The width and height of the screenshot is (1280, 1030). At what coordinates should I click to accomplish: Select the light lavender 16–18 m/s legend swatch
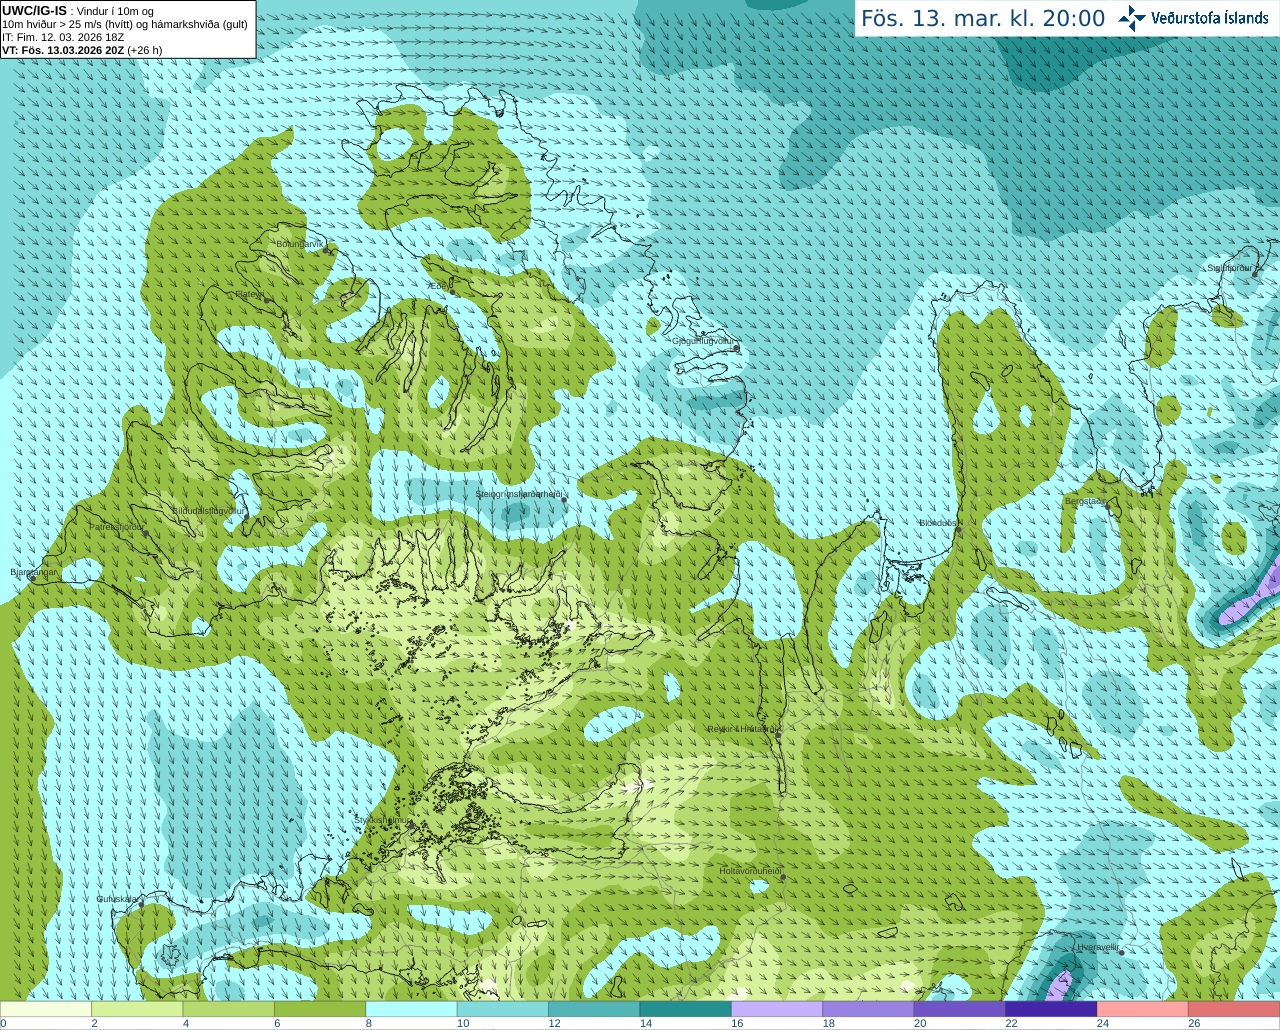click(777, 1009)
